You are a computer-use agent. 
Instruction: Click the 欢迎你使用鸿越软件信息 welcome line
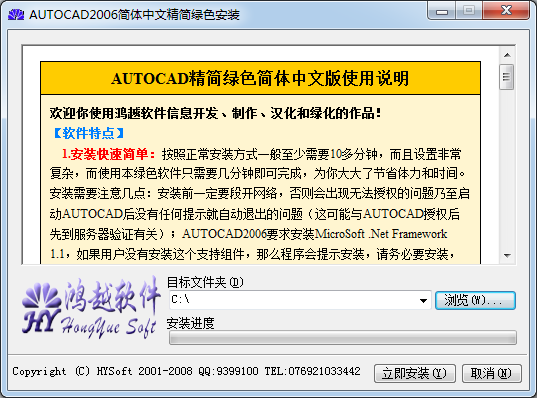click(215, 113)
